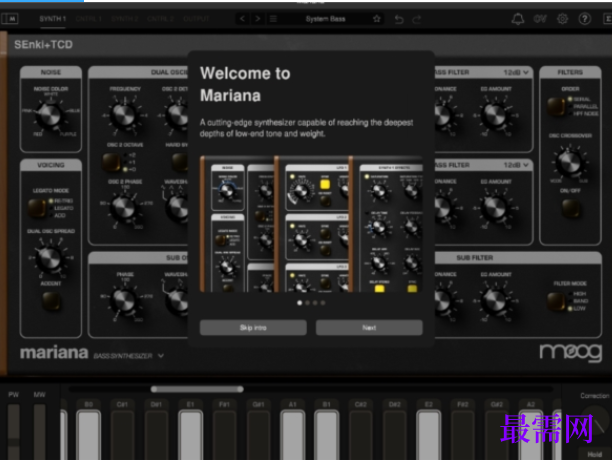Open the preset list menu icon
This screenshot has width=612, height=460.
tap(273, 18)
